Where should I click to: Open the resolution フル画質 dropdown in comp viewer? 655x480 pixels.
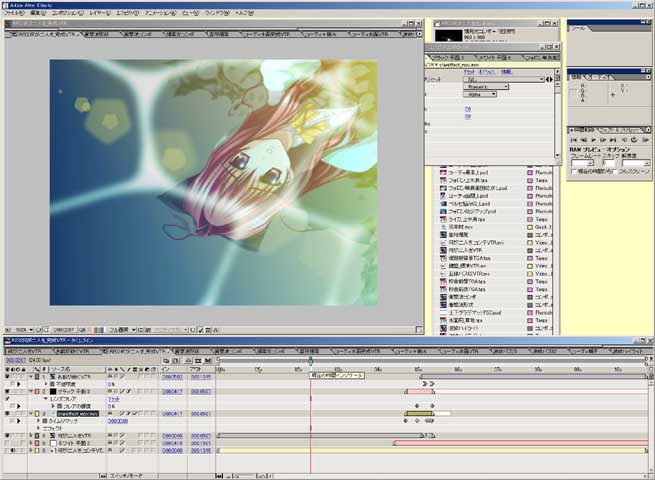[122, 330]
